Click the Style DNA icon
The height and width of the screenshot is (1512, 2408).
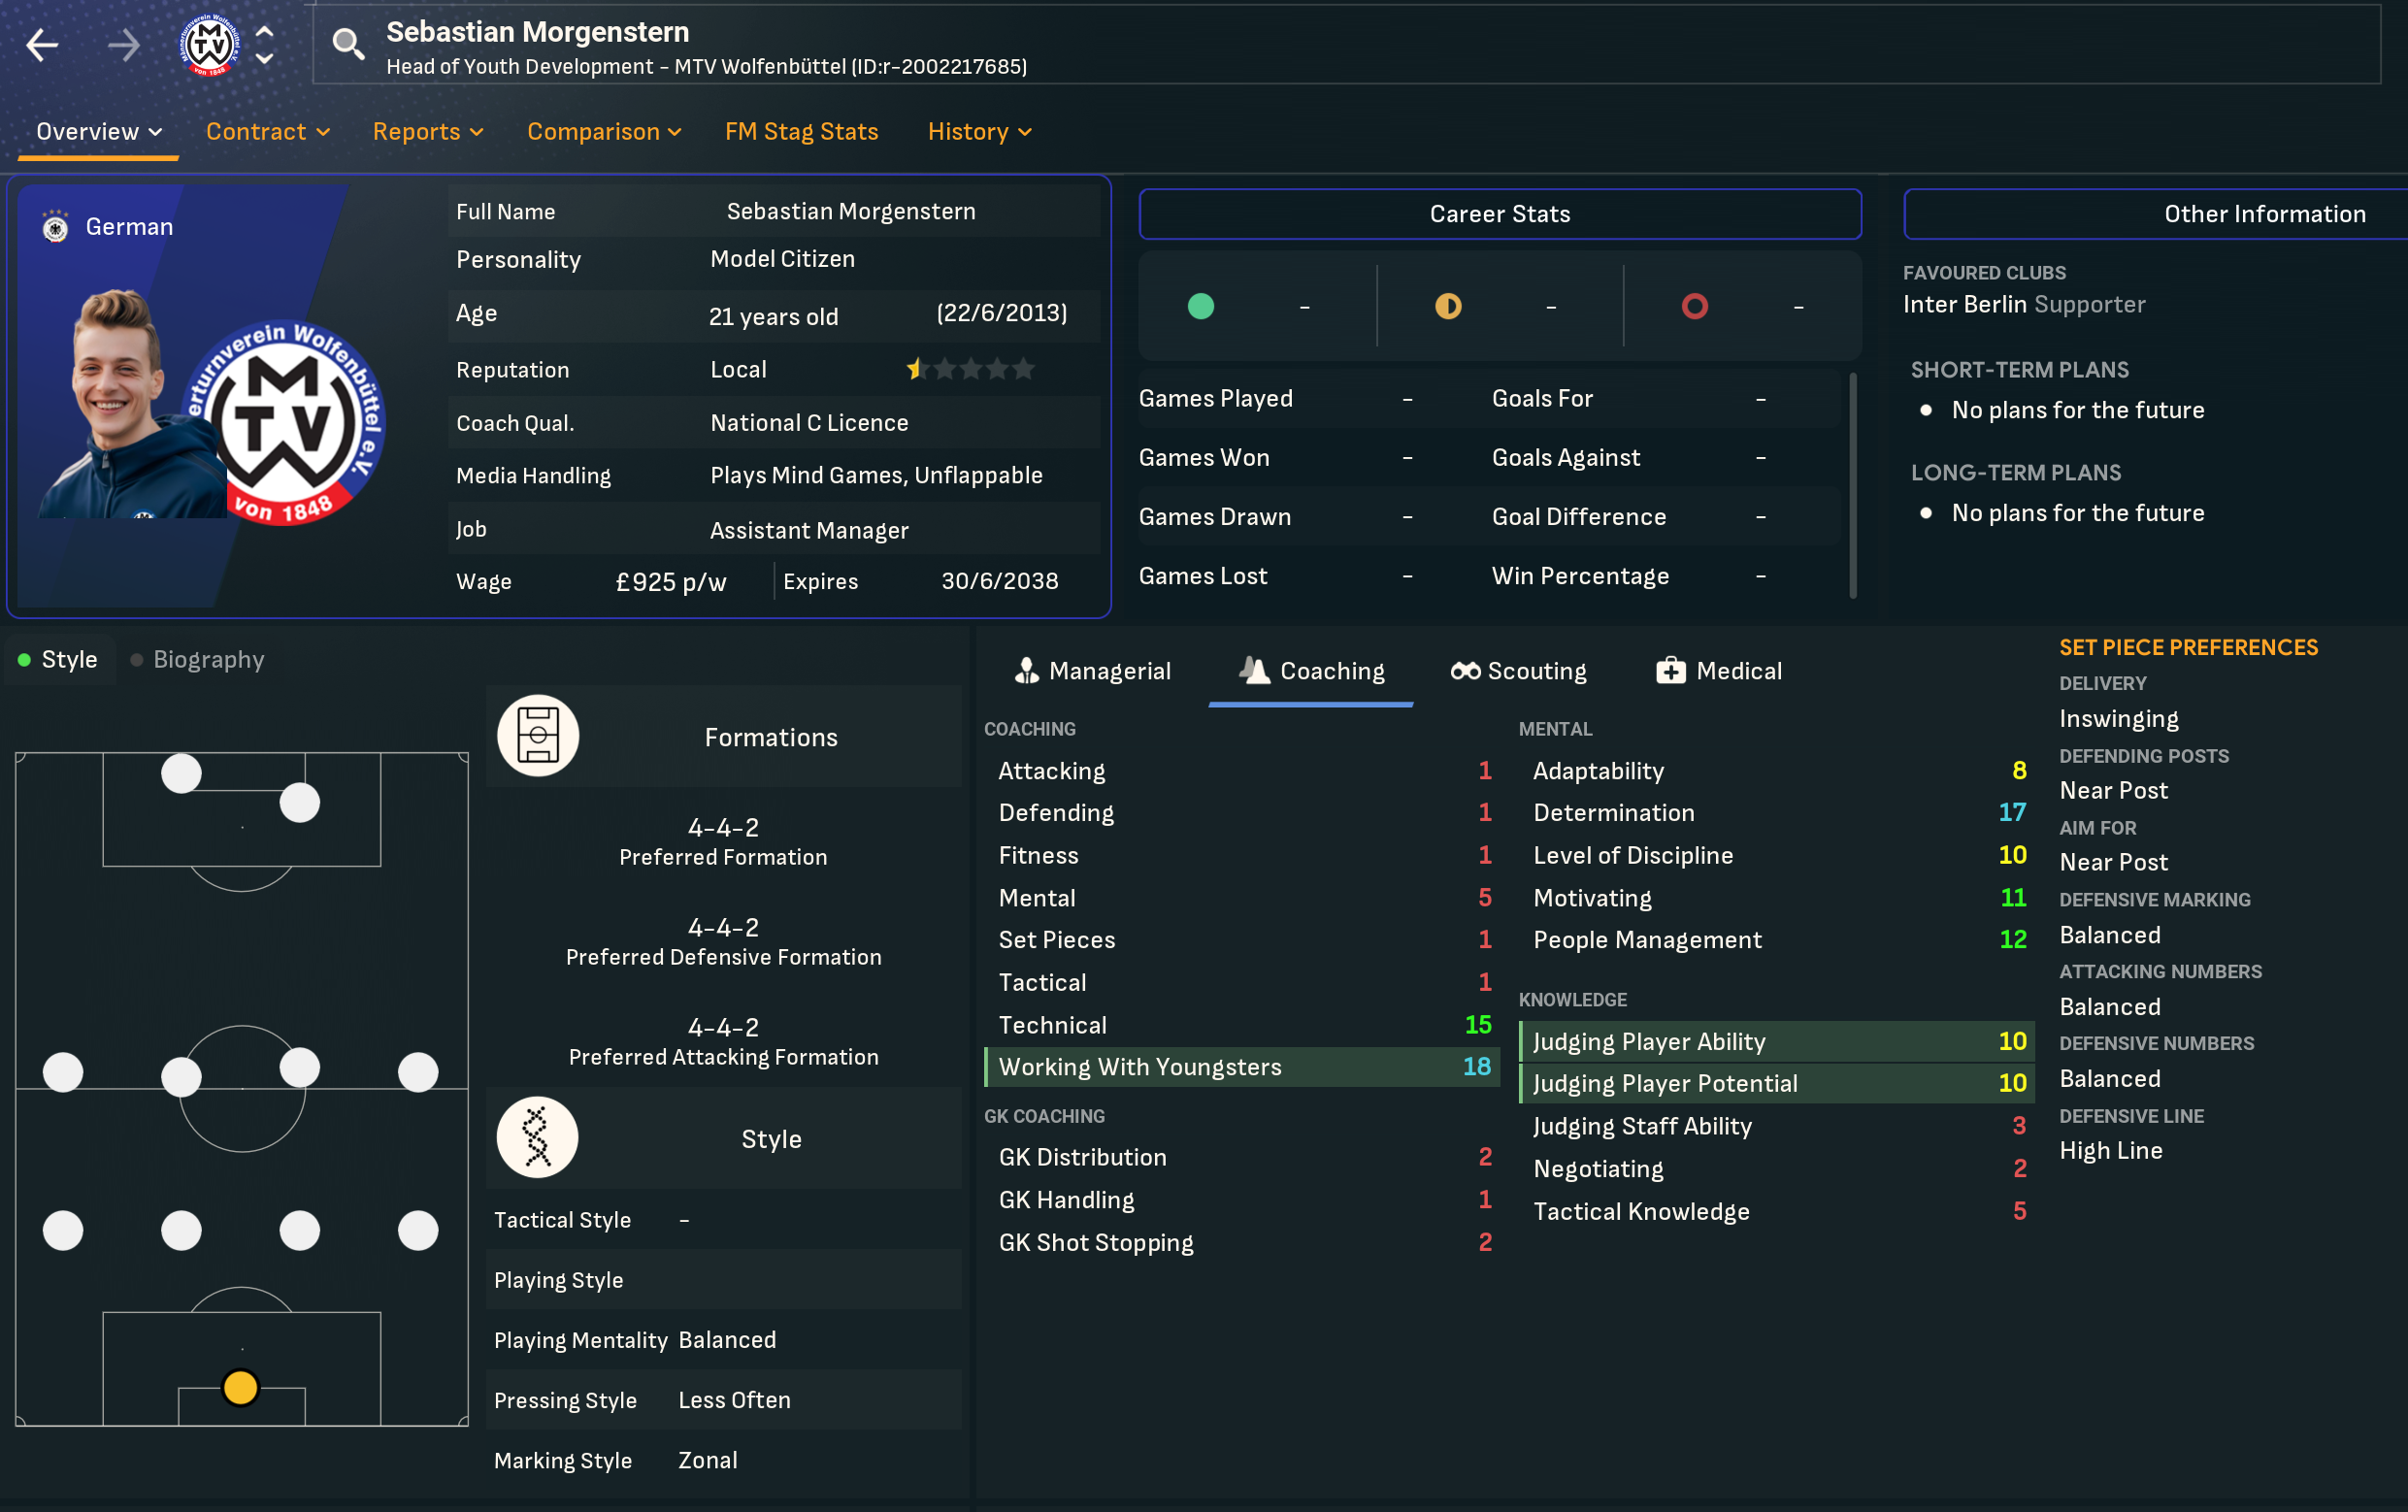point(538,1138)
